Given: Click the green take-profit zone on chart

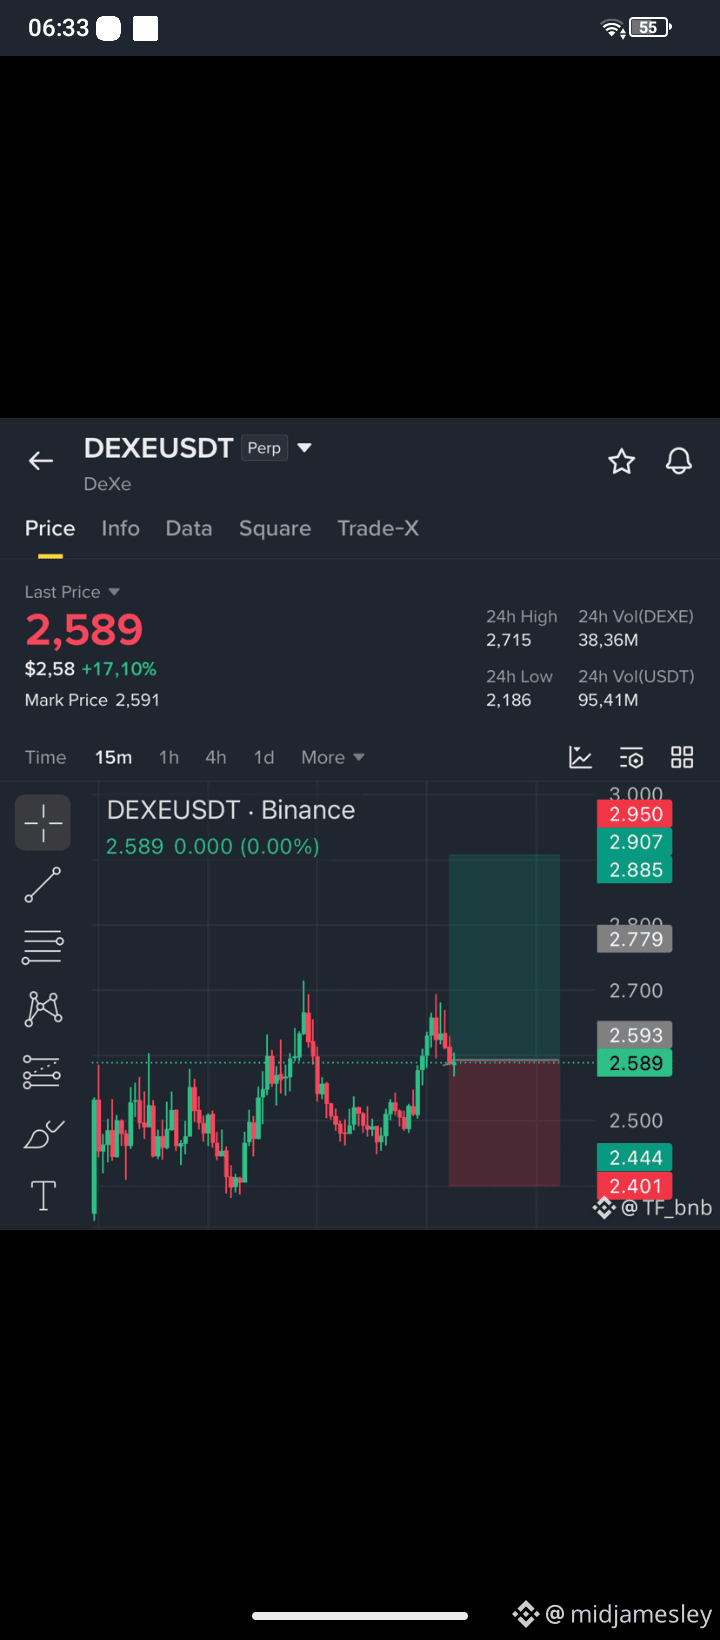Looking at the screenshot, I should pyautogui.click(x=504, y=957).
